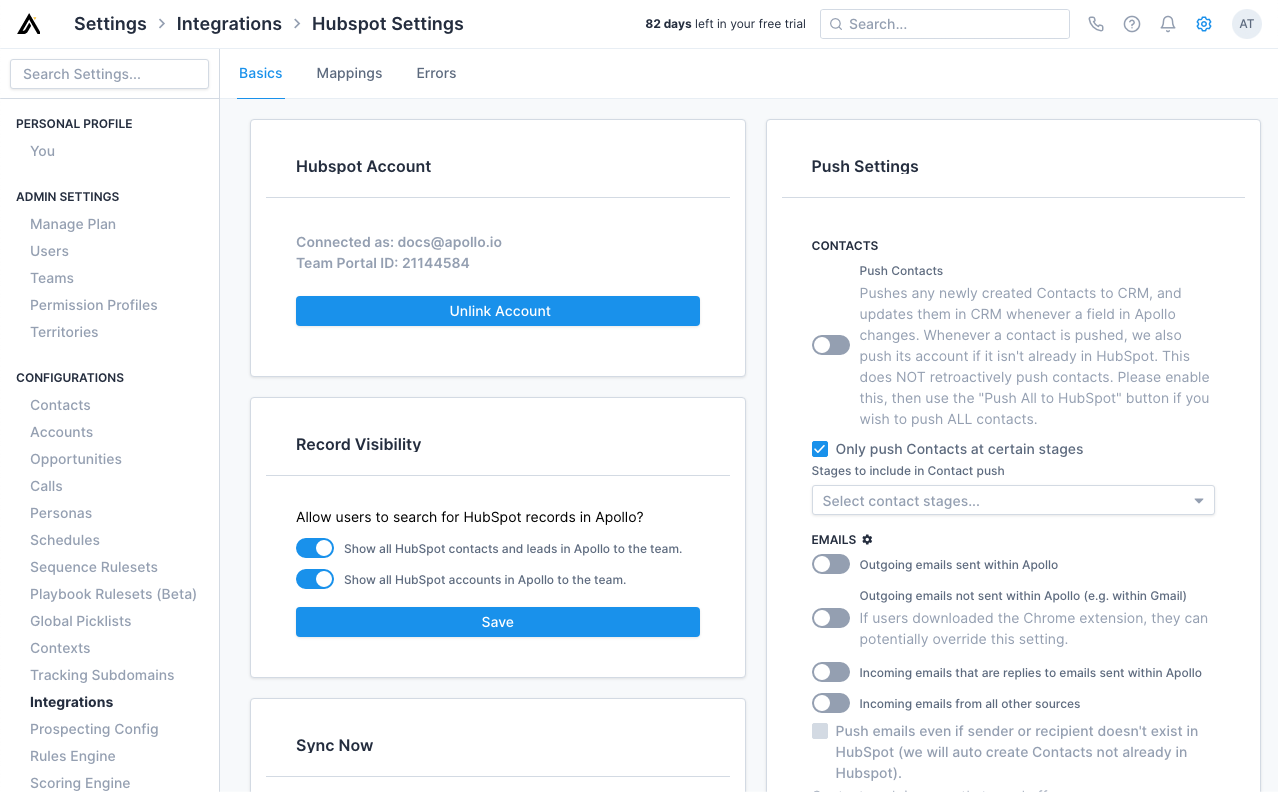Toggle Incoming emails from all other sources

coord(830,703)
